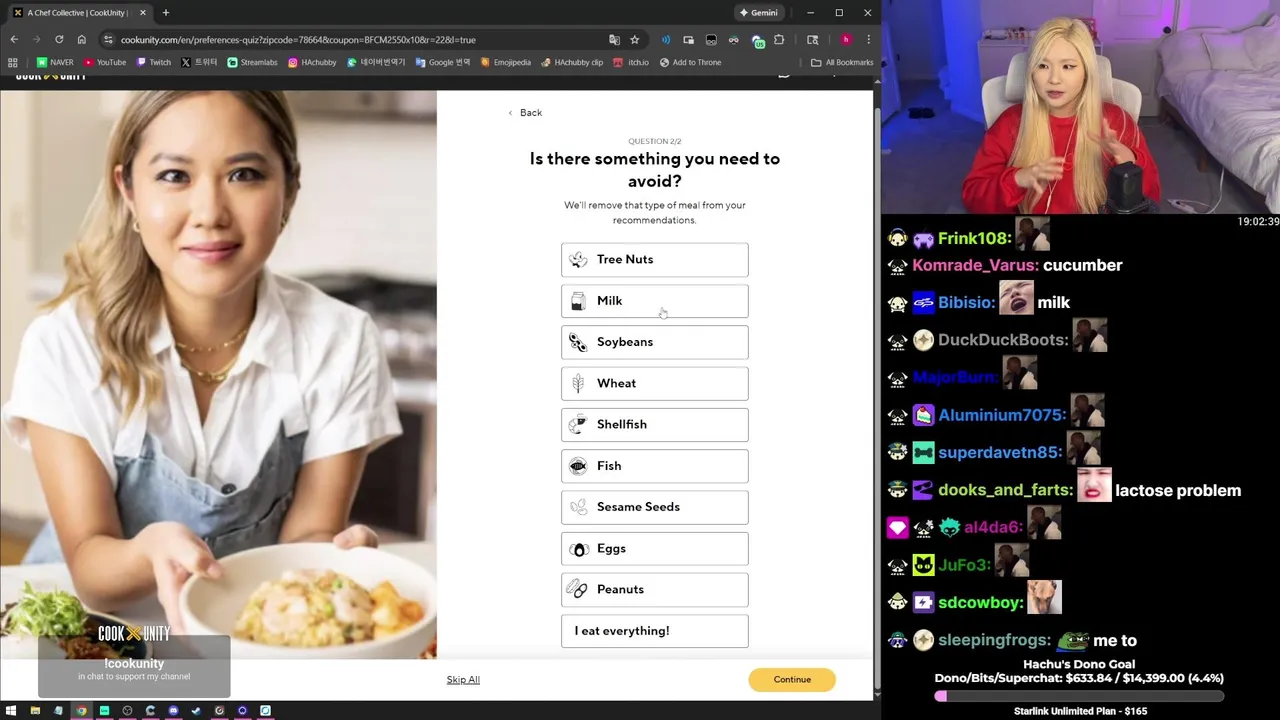Click the browser back arrow
The width and height of the screenshot is (1280, 720).
[14, 40]
